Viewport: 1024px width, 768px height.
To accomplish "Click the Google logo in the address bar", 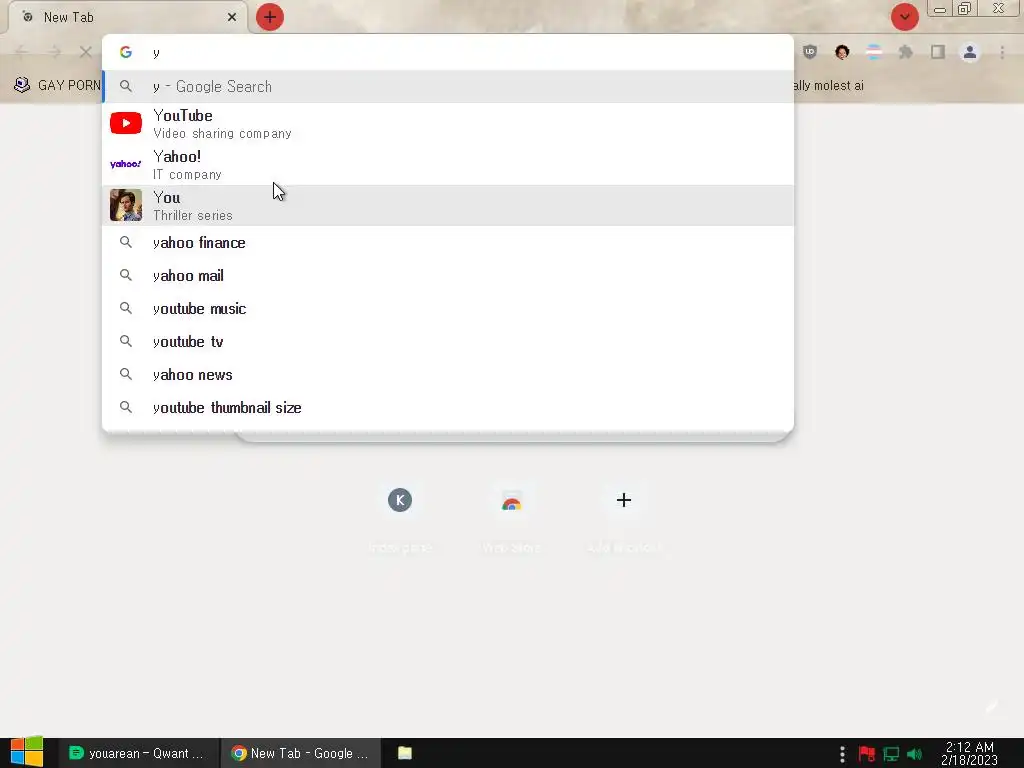I will [x=126, y=52].
